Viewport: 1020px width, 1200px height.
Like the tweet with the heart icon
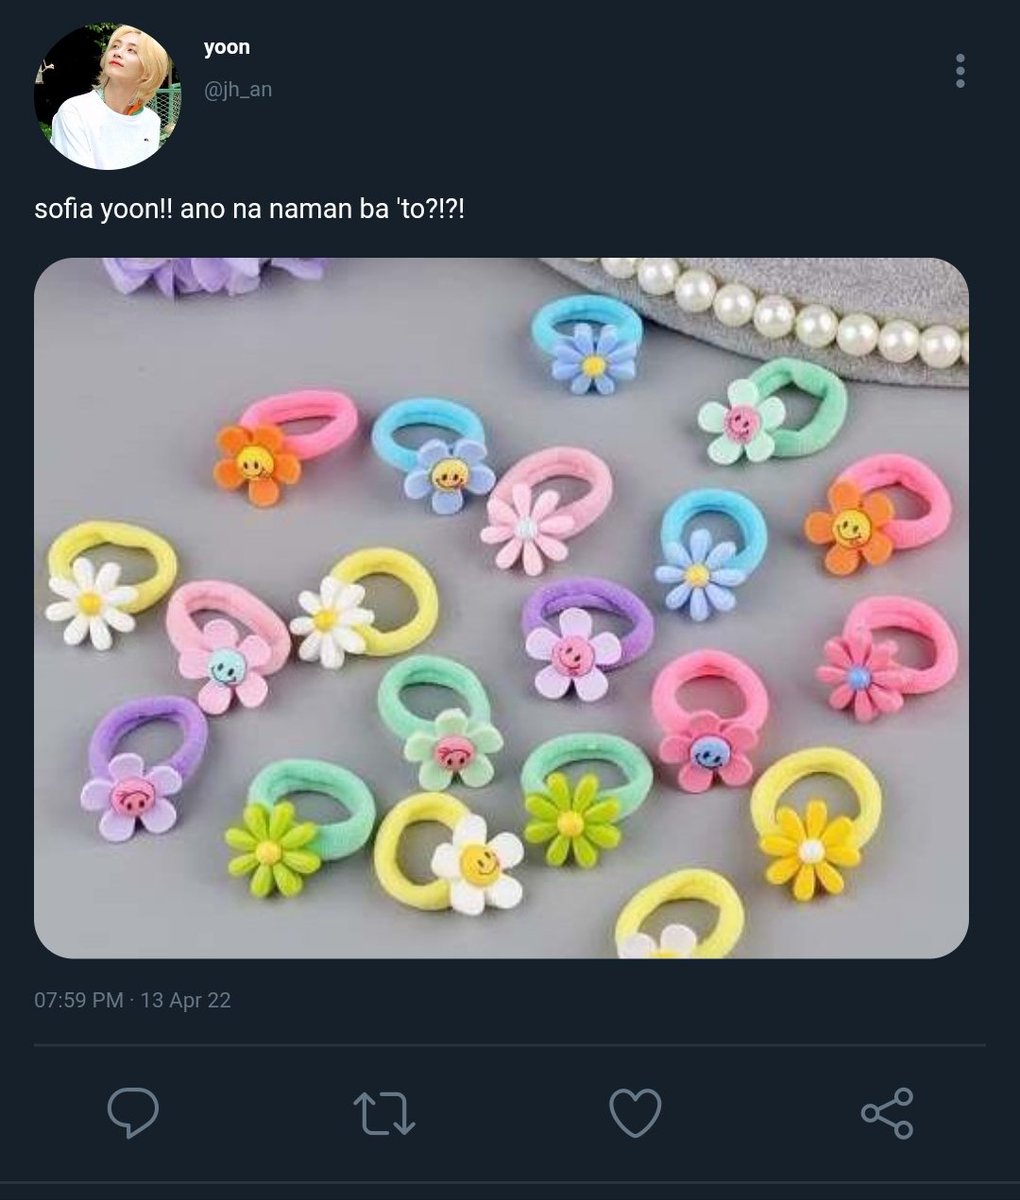pyautogui.click(x=636, y=1113)
